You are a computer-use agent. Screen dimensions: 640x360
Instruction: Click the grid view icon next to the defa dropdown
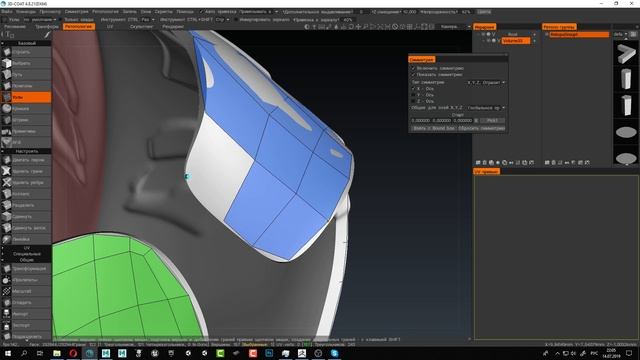click(x=633, y=34)
